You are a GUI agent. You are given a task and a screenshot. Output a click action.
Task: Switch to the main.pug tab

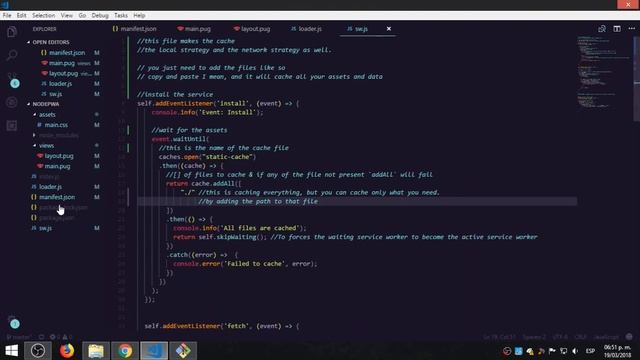194,29
